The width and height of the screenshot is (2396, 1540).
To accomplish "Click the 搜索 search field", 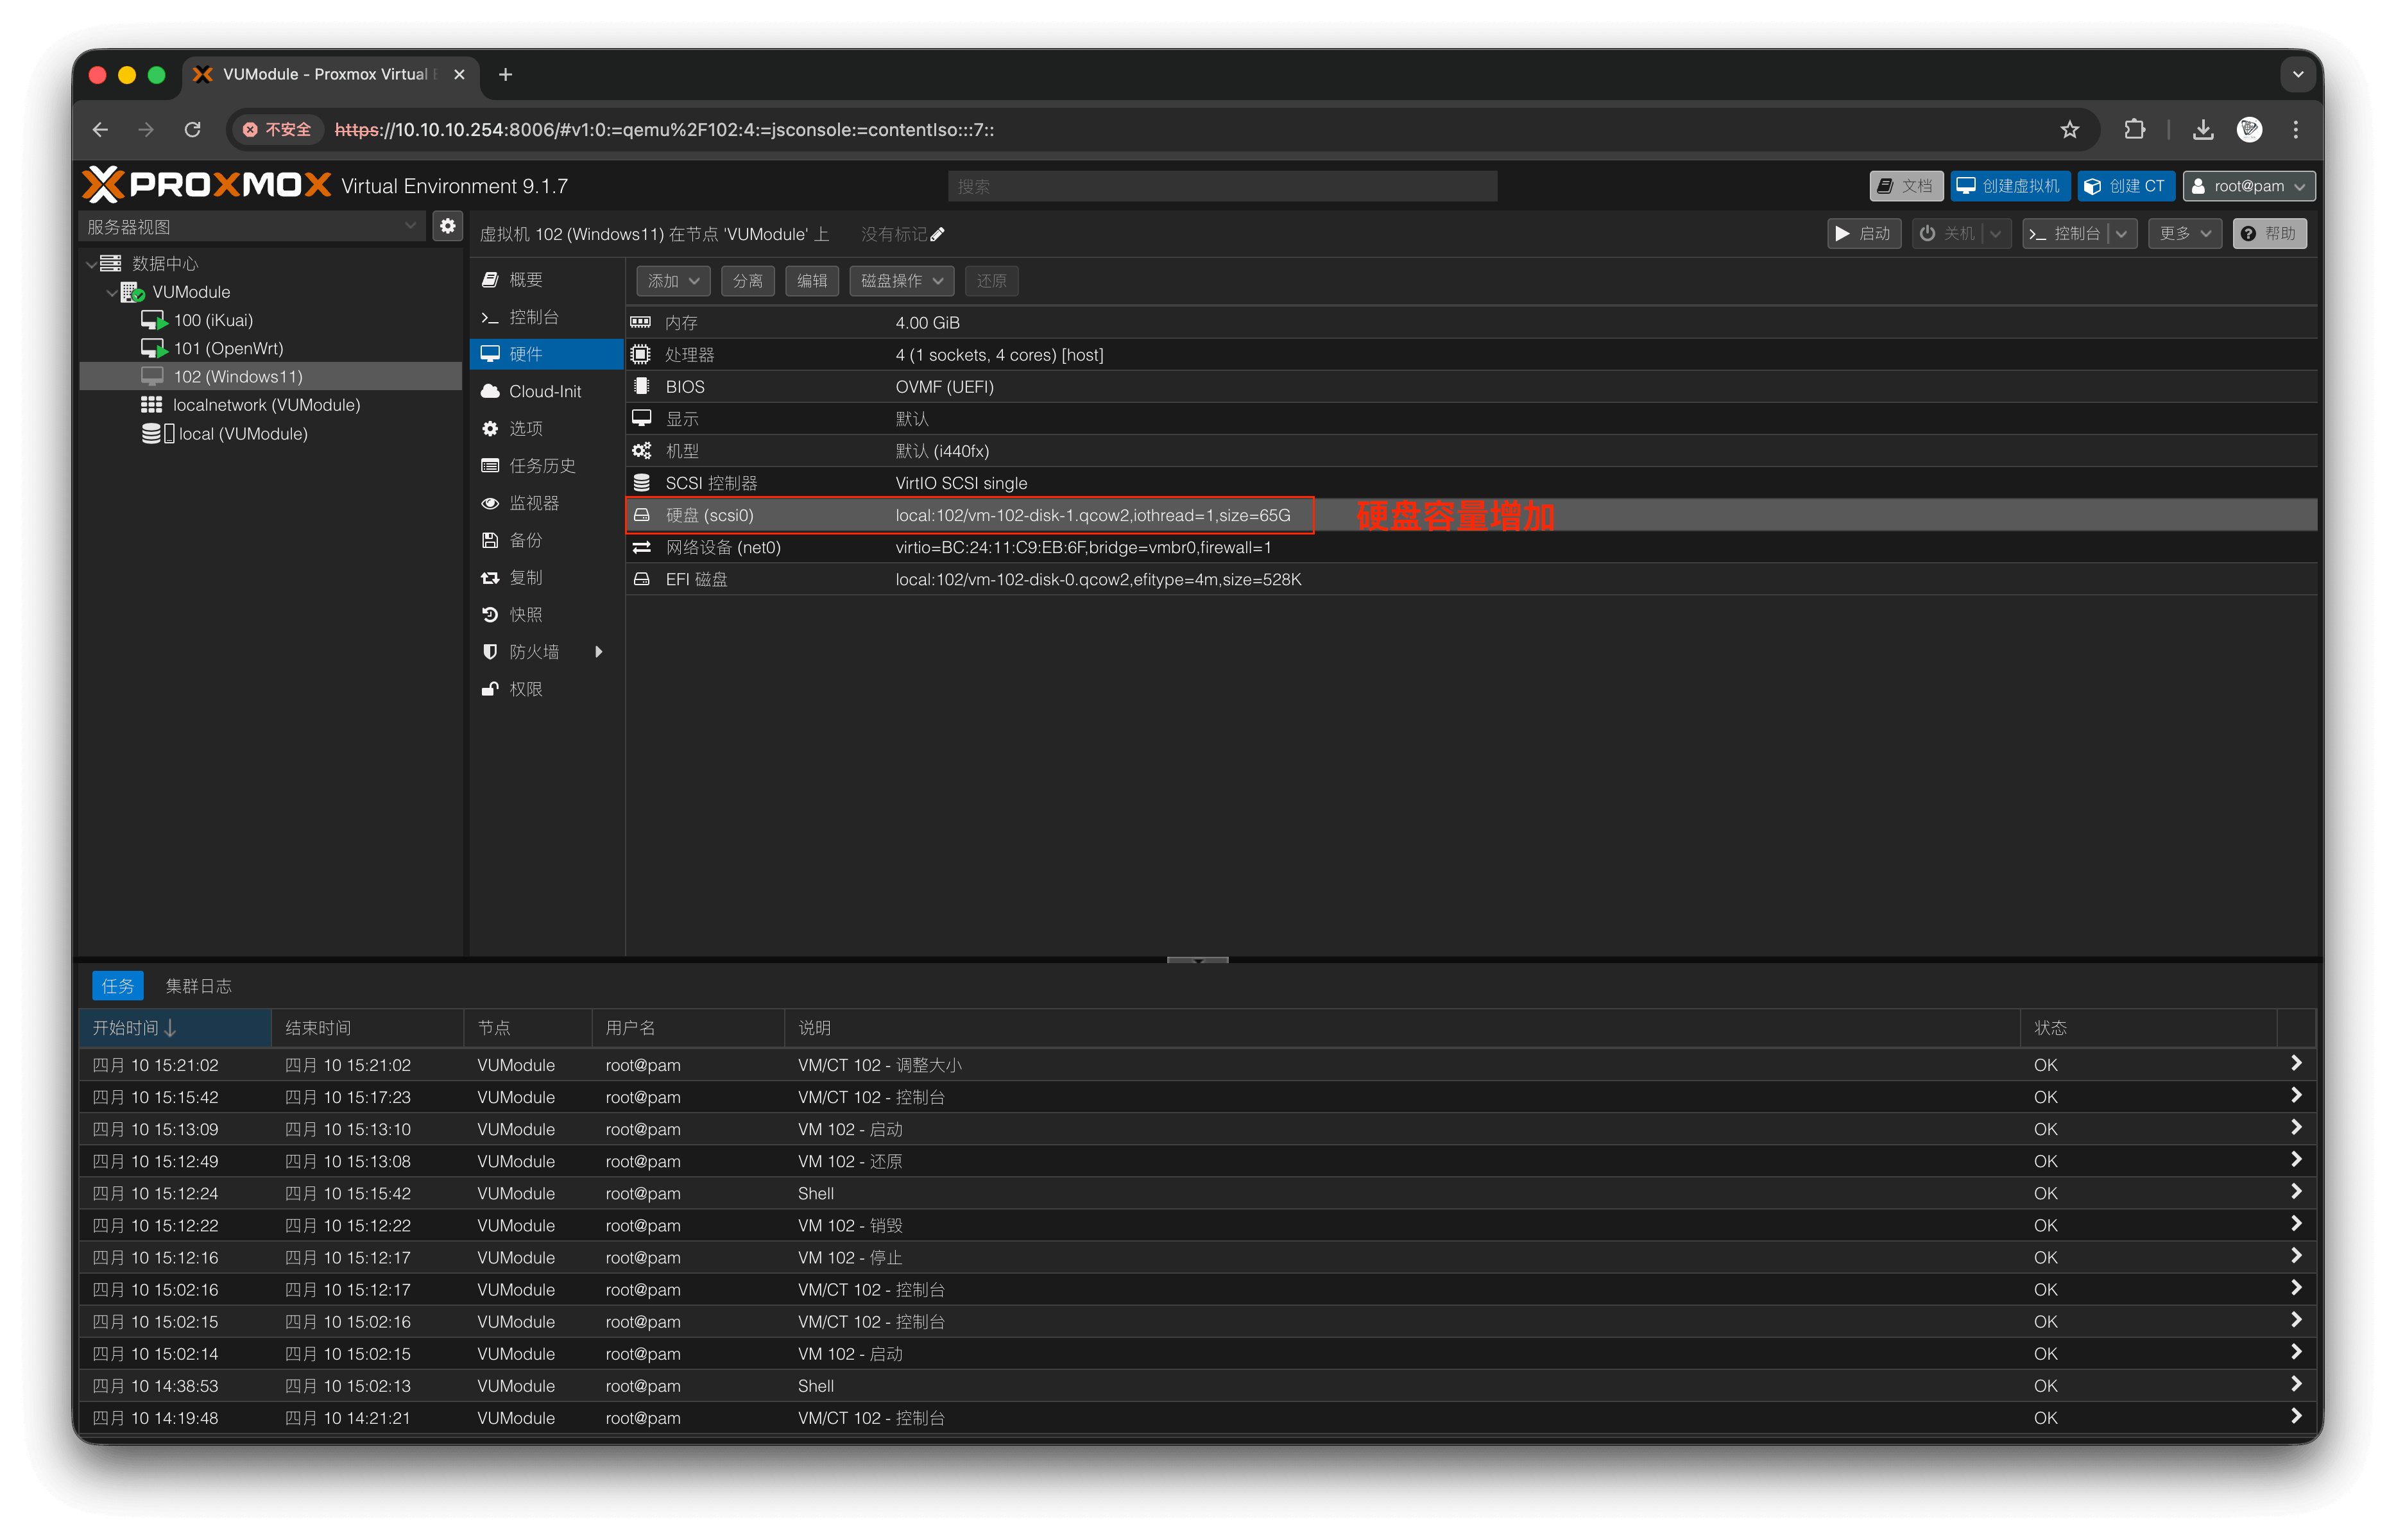I will pos(1222,186).
